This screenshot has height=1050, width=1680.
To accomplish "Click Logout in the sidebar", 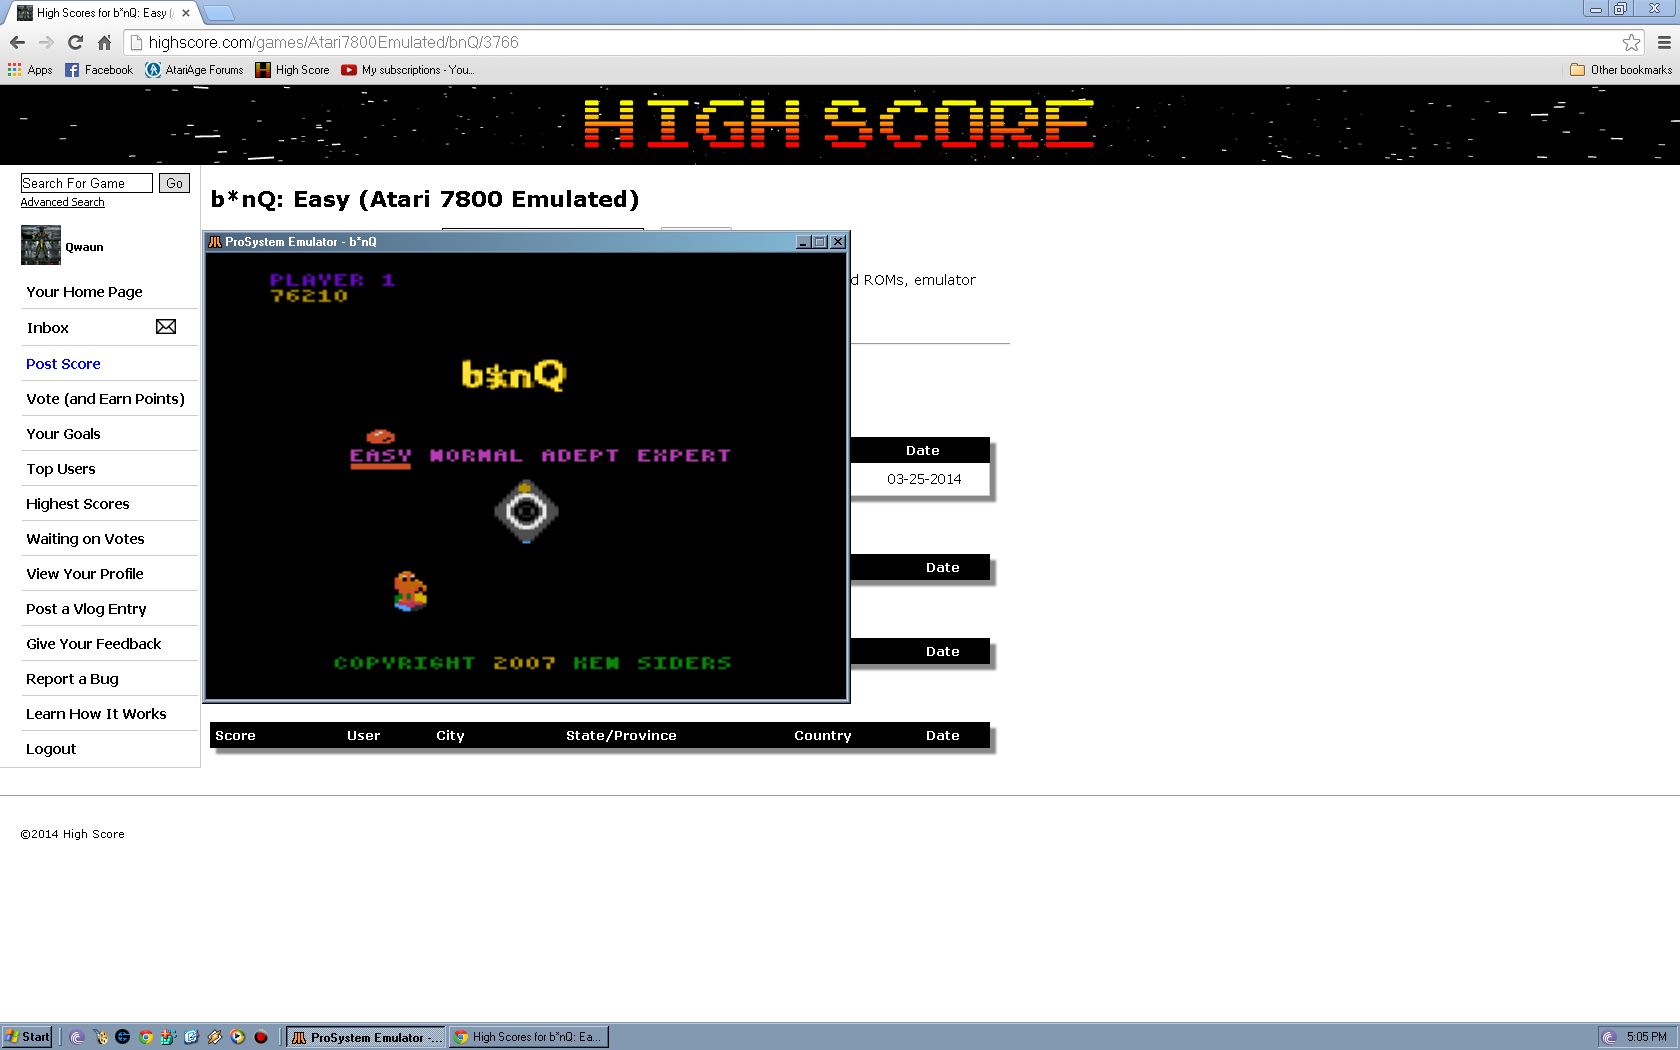I will coord(51,749).
